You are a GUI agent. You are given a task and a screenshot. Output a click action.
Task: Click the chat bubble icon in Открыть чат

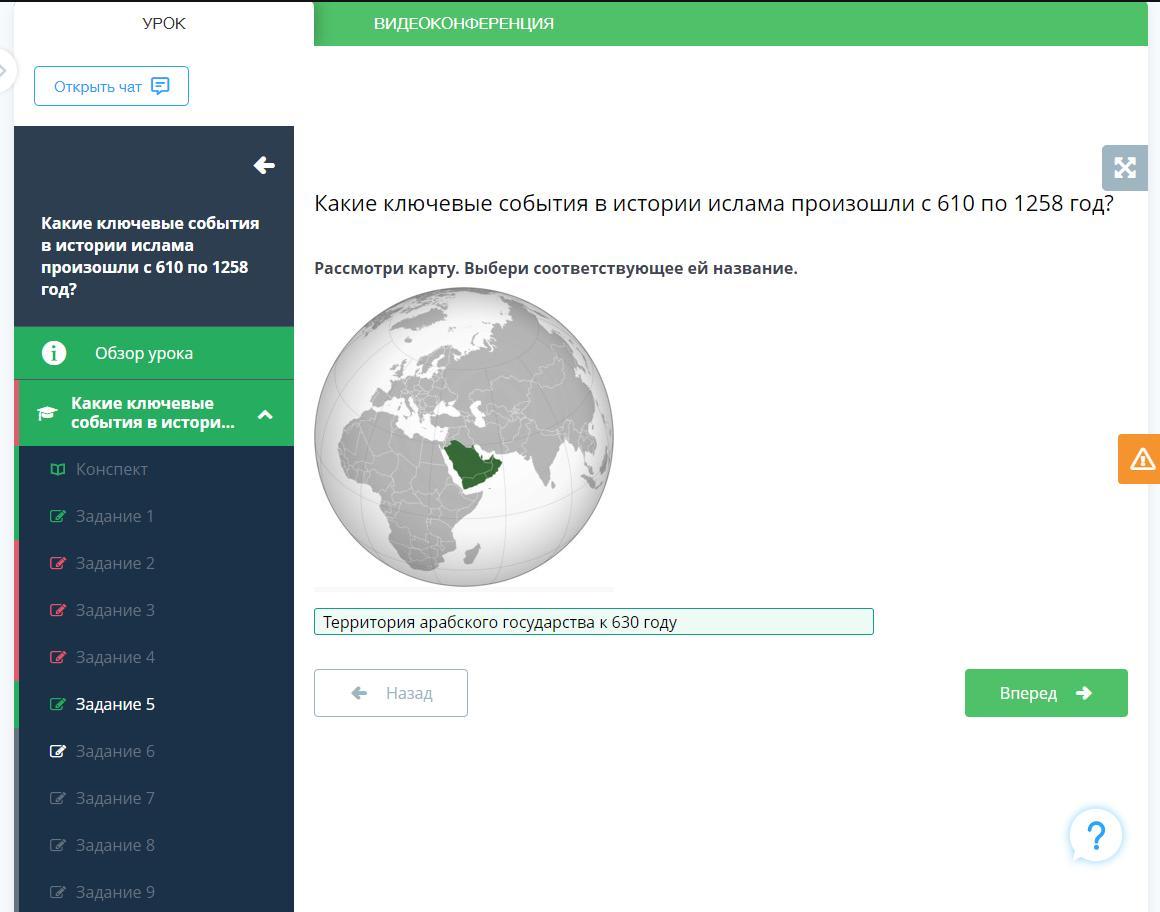click(160, 86)
